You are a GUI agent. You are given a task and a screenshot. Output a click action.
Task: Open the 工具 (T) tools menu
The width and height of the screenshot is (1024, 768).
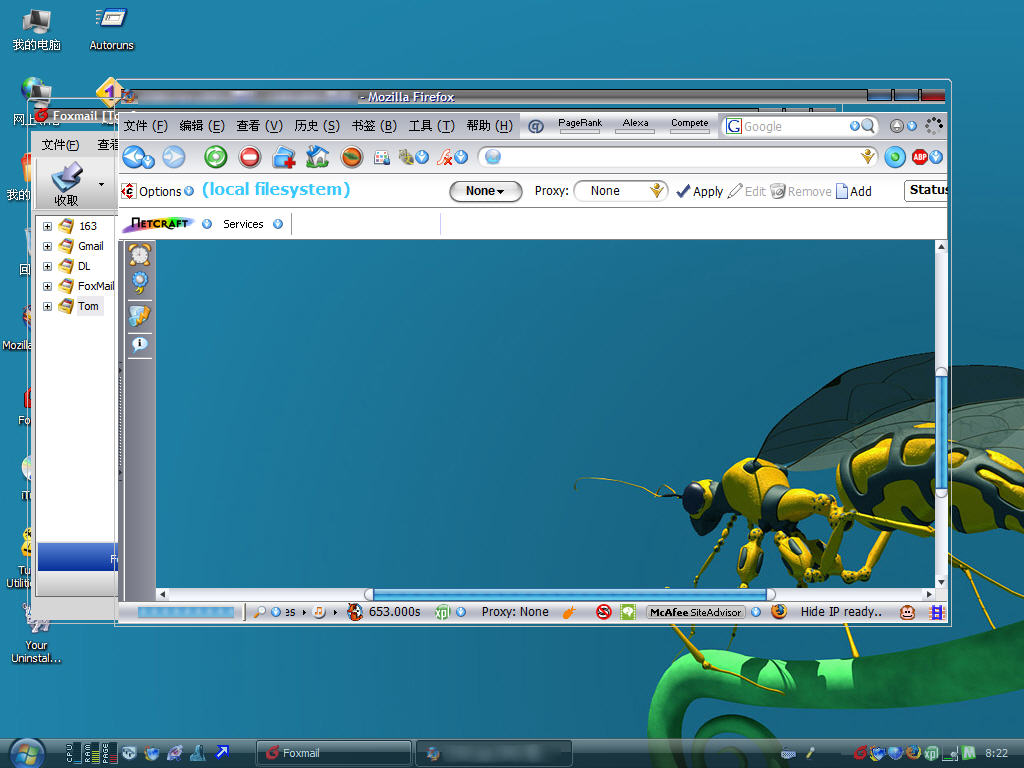431,126
